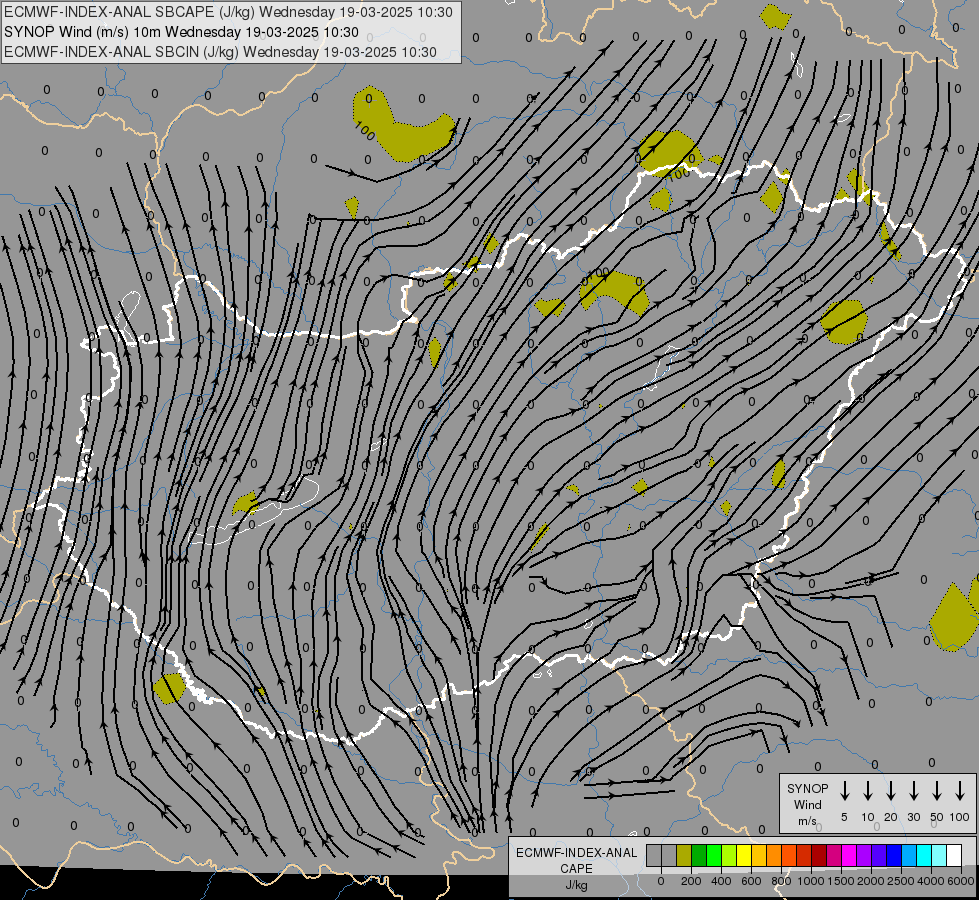Screen dimensions: 979x900
Task: Click the SBCAPE title line
Action: click(228, 12)
